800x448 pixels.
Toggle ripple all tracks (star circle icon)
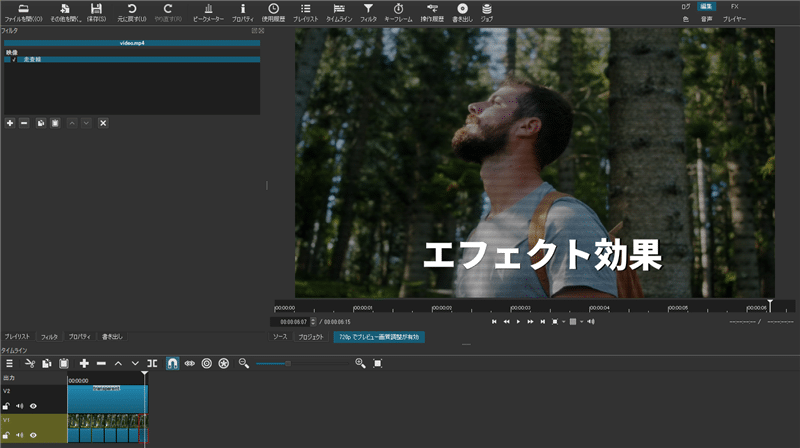point(223,363)
